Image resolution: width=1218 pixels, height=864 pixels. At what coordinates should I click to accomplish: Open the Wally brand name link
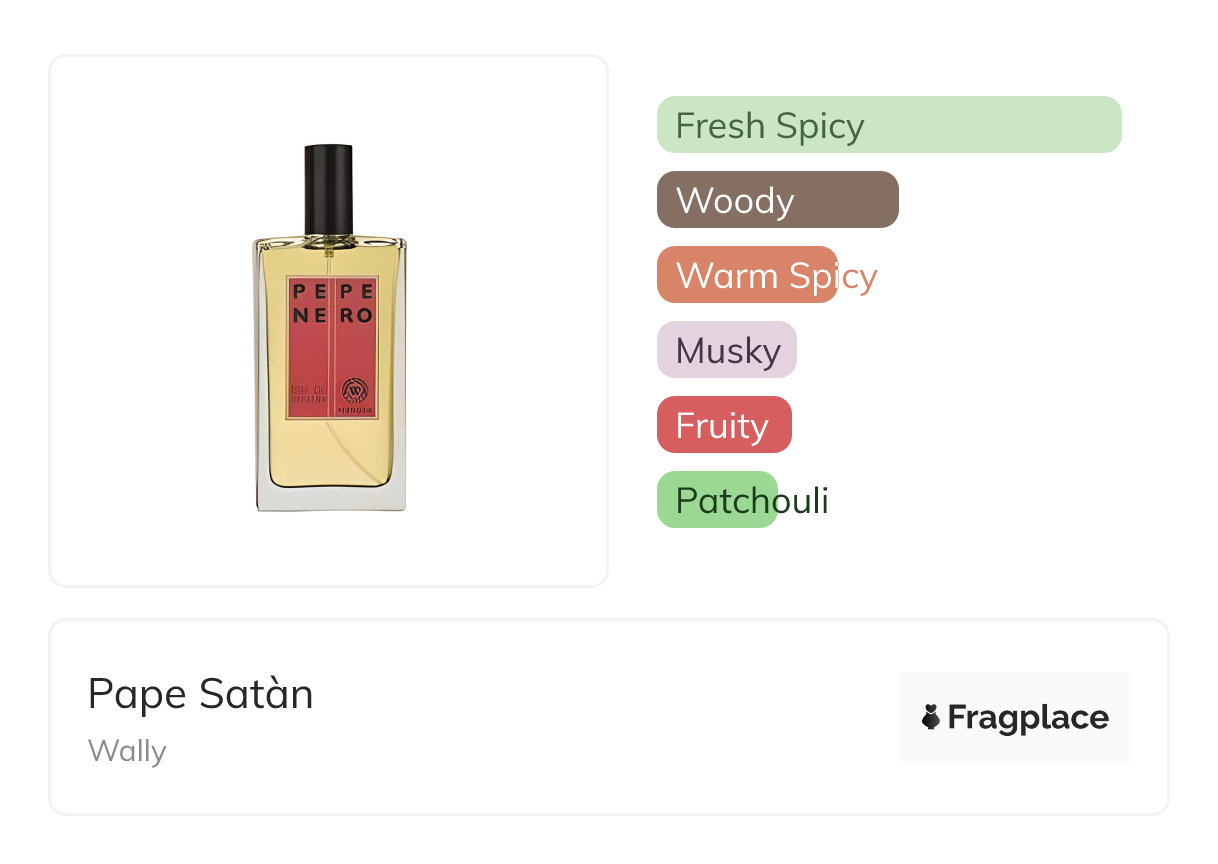tap(127, 751)
